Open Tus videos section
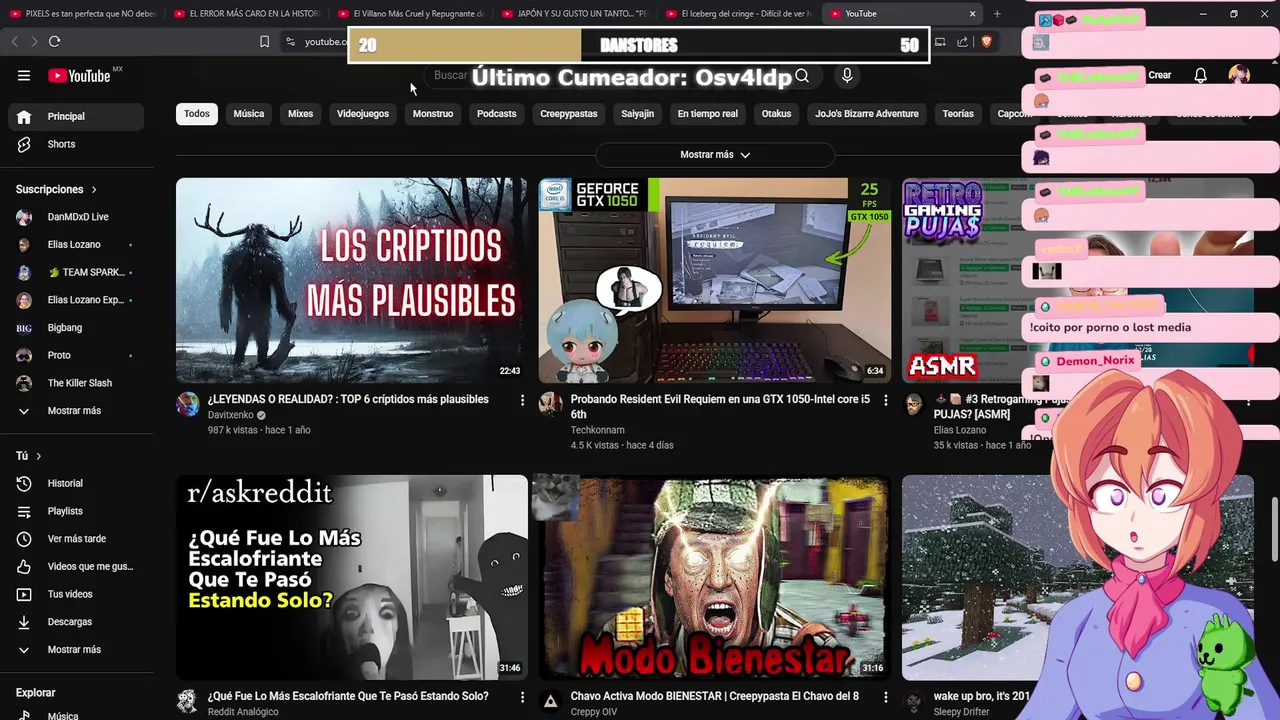1280x720 pixels. click(77, 594)
